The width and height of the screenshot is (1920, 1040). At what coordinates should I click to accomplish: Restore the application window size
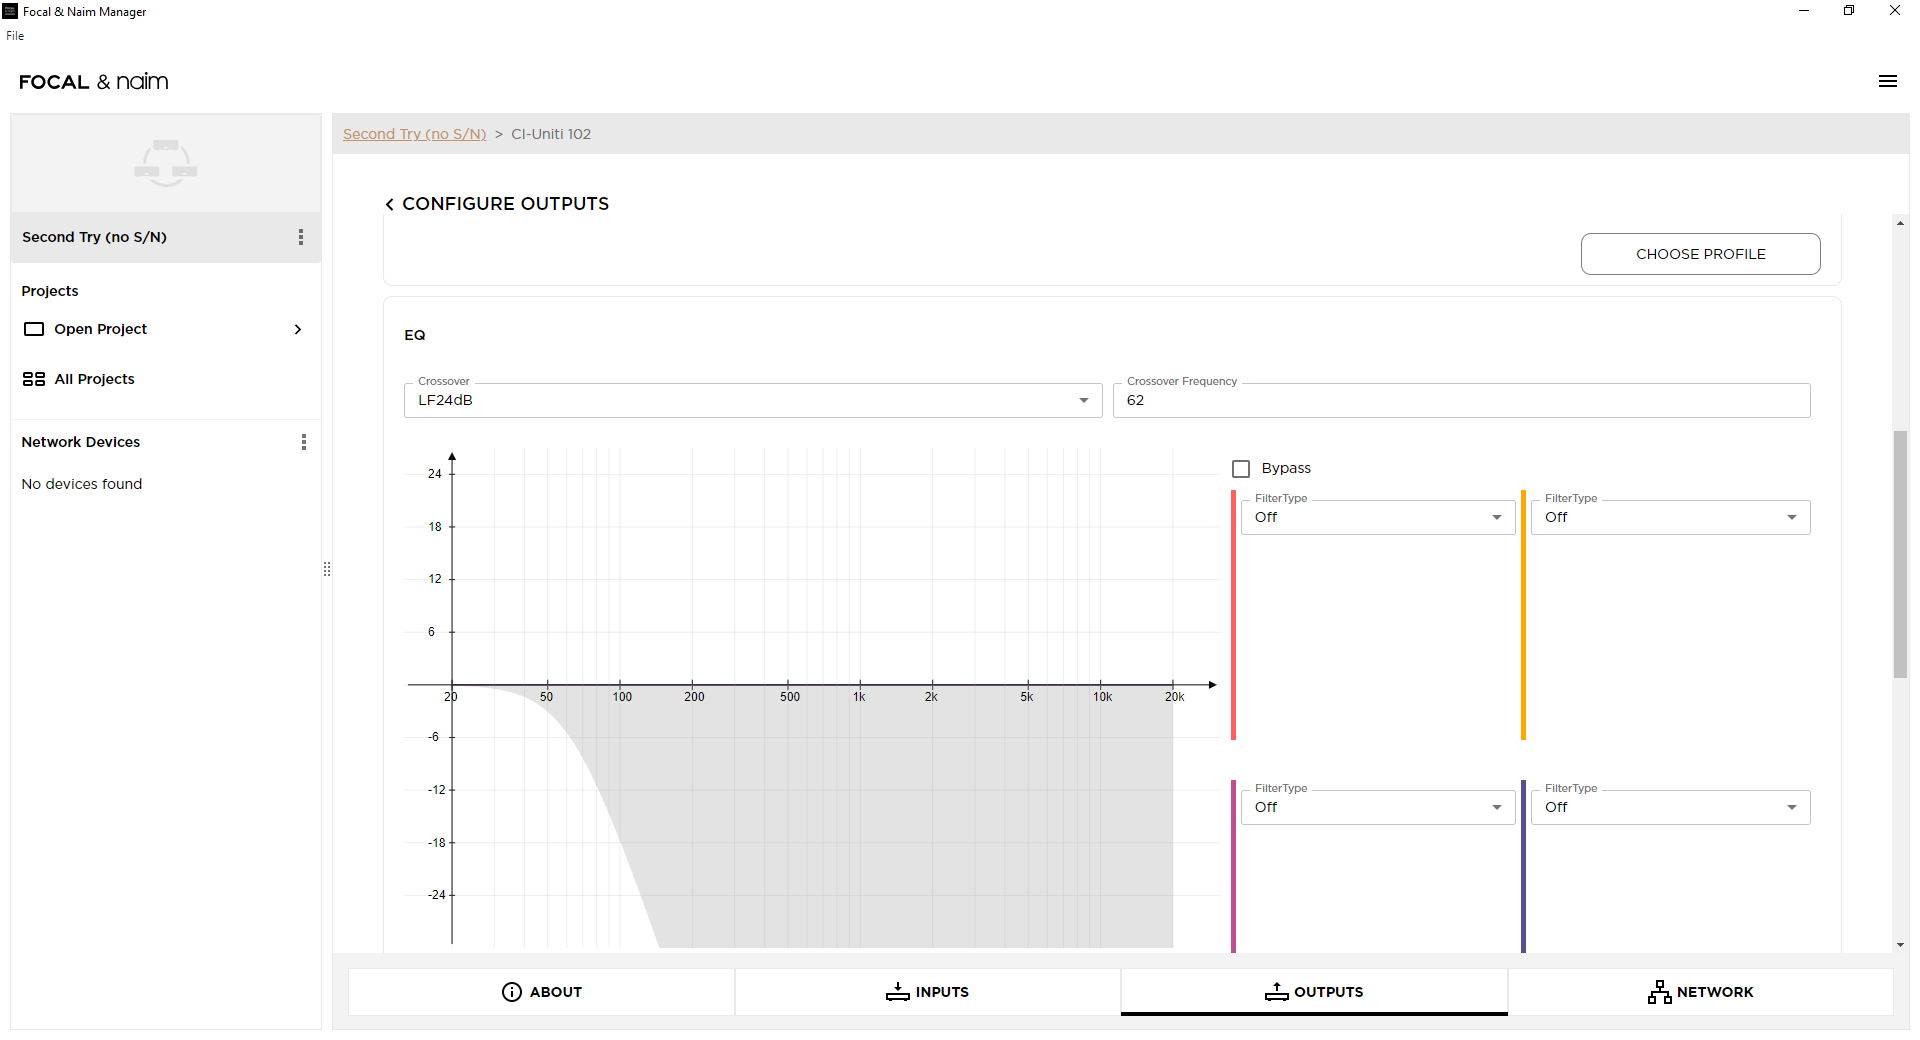click(x=1849, y=11)
